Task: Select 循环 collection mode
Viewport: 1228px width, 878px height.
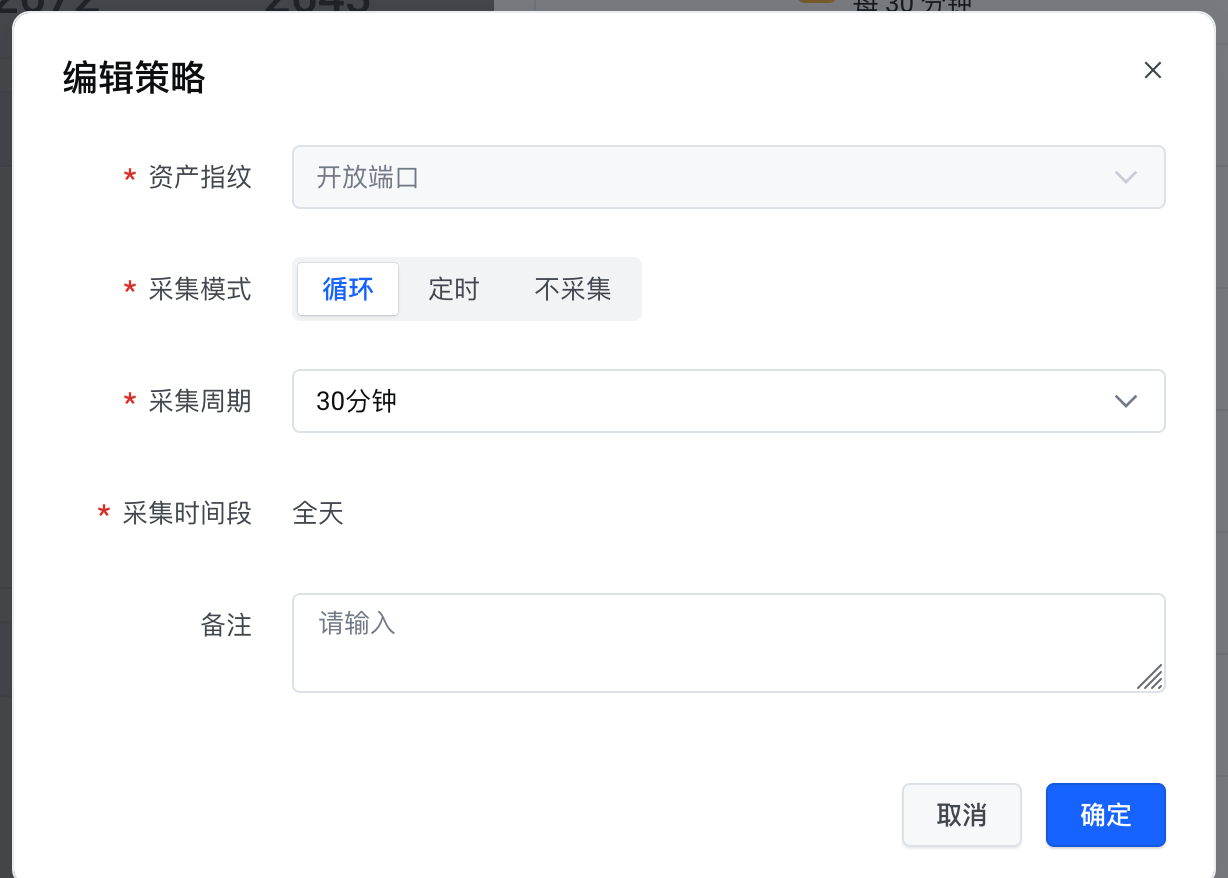Action: [348, 290]
